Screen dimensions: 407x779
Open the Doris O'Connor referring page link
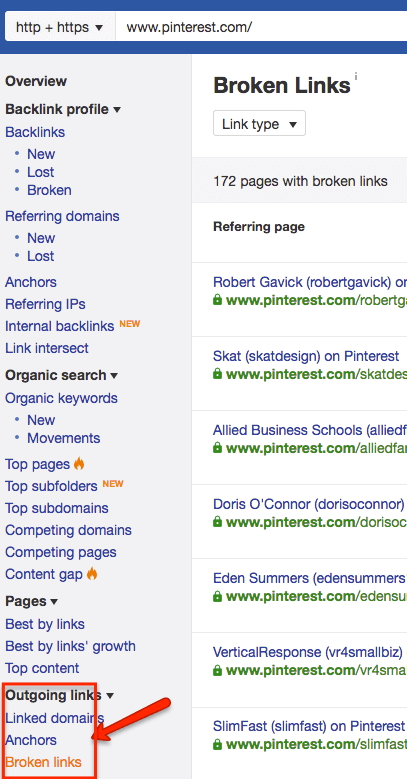point(309,504)
